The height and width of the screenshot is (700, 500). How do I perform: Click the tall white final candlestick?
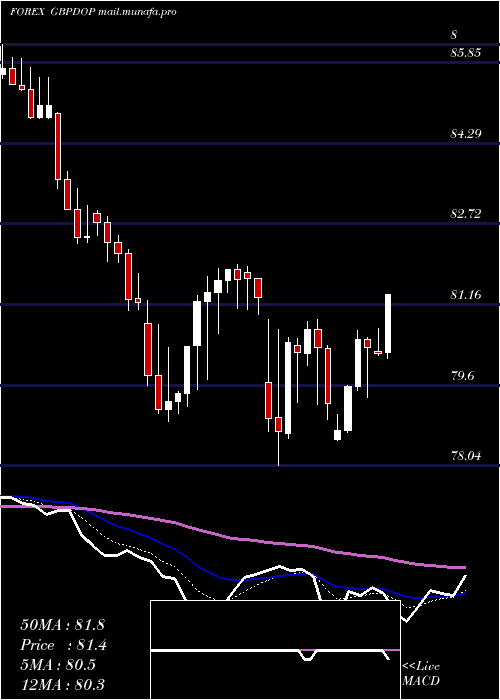click(388, 326)
